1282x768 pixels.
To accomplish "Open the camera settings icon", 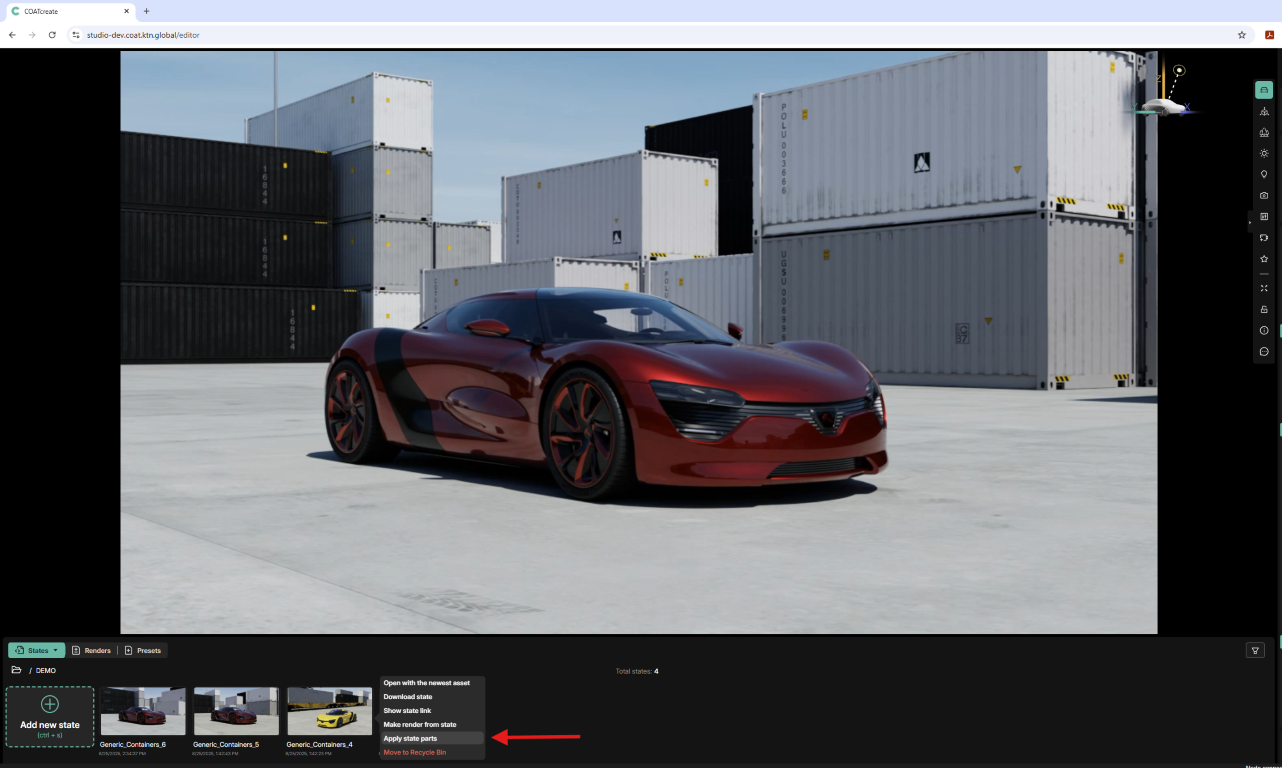I will 1264,195.
